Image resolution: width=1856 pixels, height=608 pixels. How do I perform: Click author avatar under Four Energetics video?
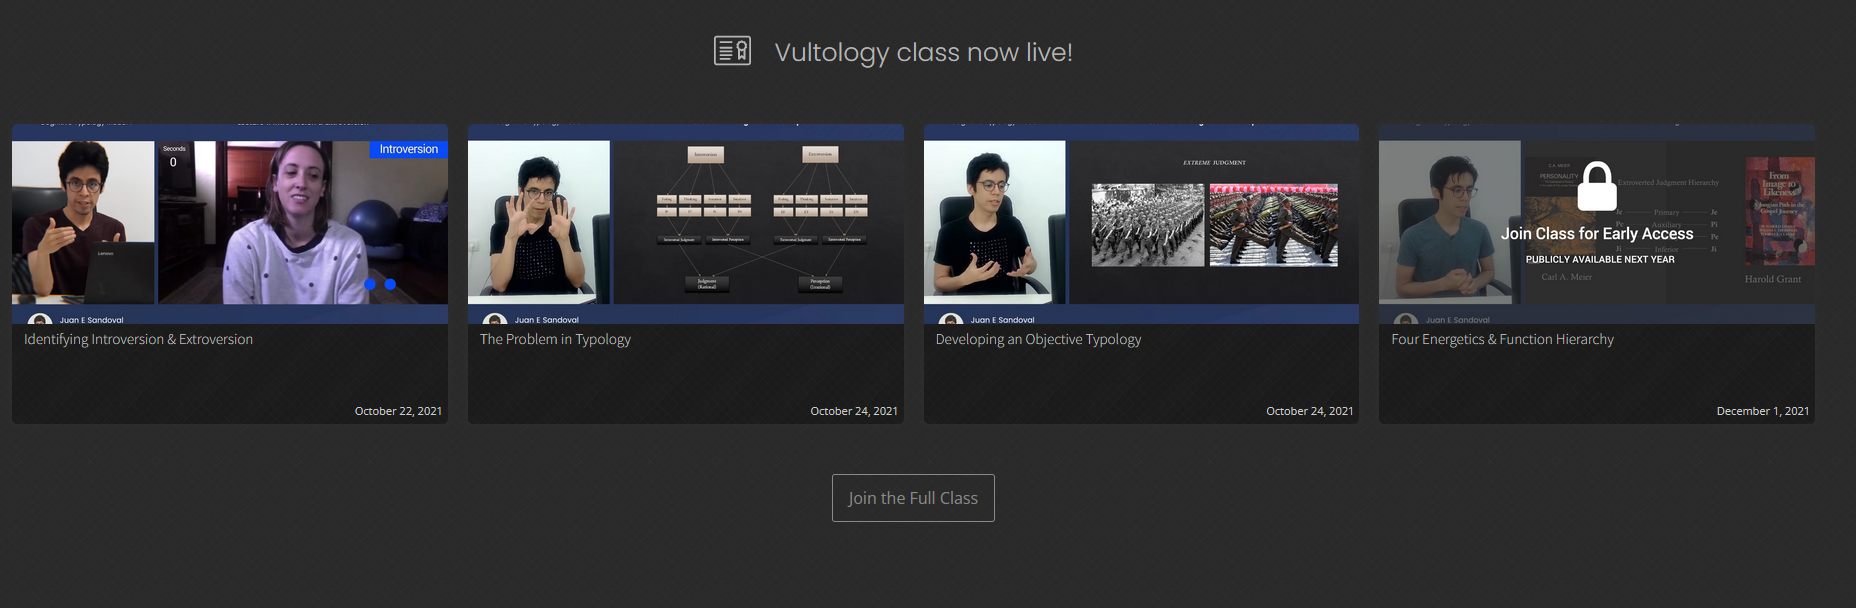tap(1406, 319)
